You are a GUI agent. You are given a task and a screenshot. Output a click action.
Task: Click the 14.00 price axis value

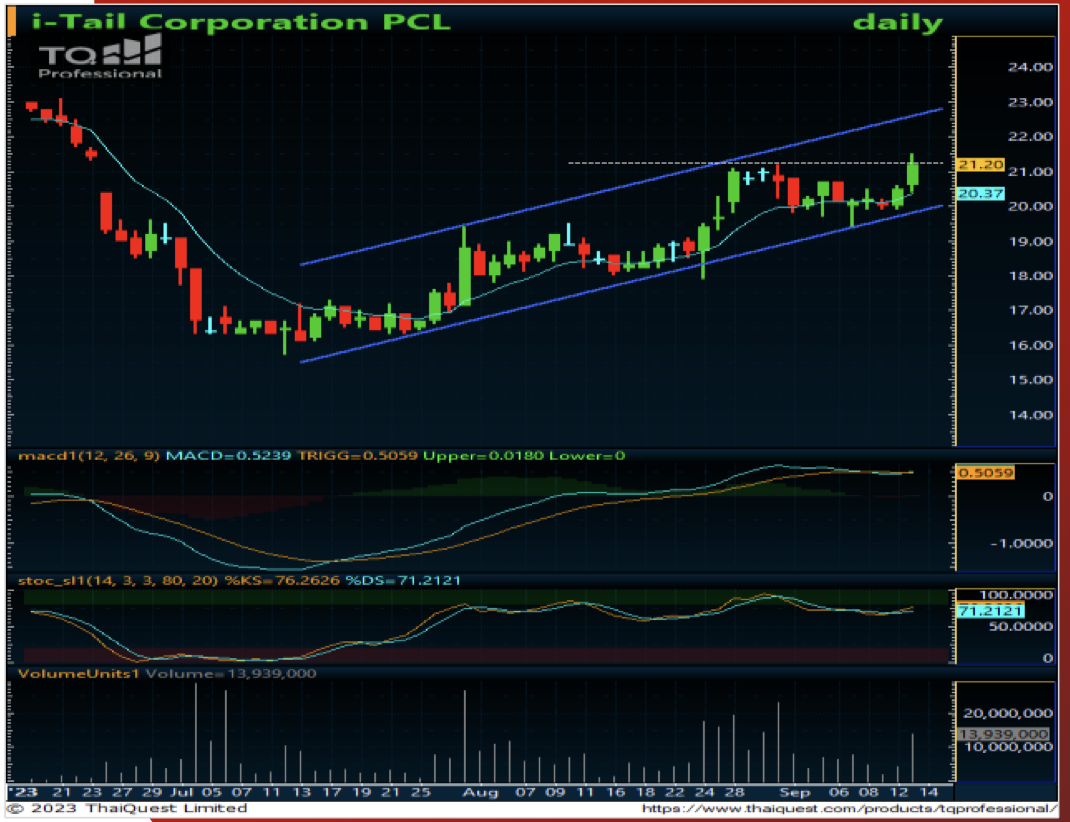click(x=1030, y=415)
